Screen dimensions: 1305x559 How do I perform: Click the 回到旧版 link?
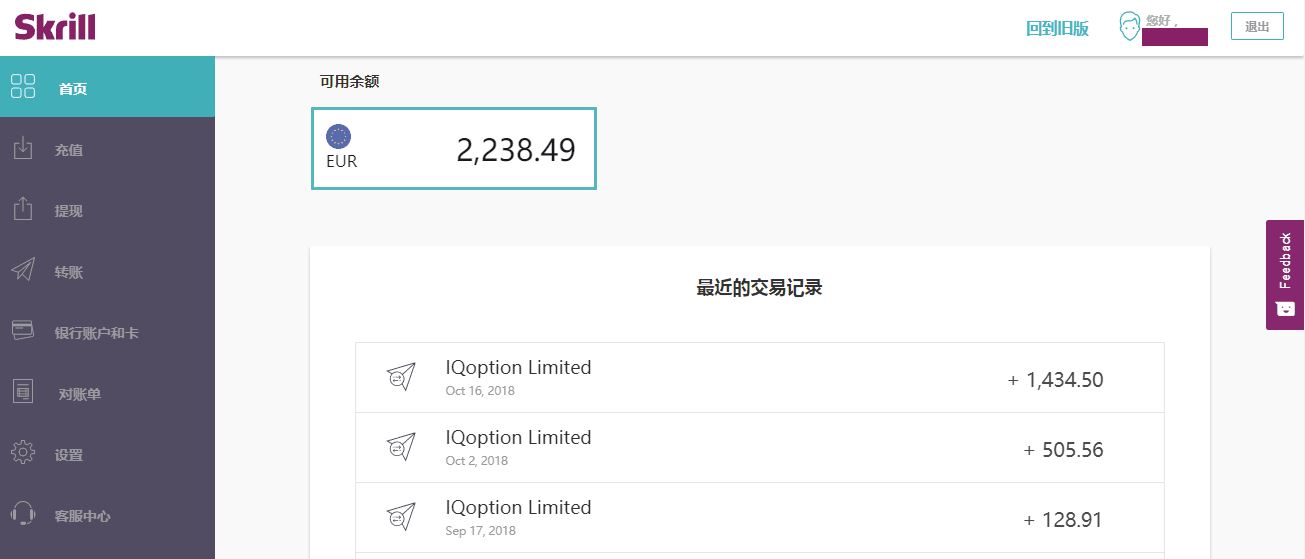pyautogui.click(x=1057, y=28)
